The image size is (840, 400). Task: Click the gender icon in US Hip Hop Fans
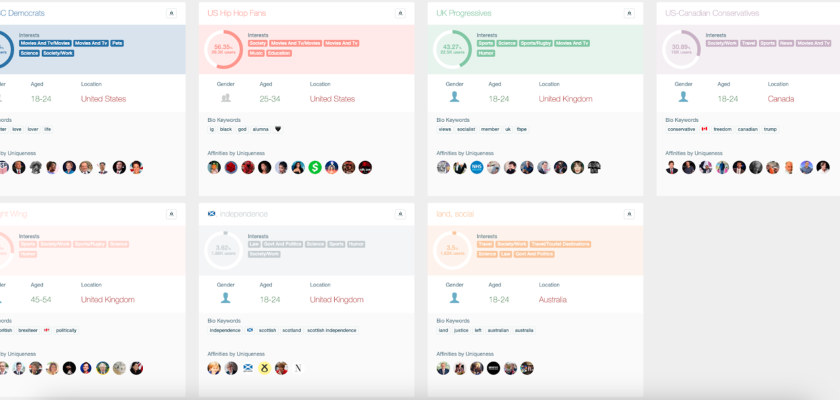(226, 98)
